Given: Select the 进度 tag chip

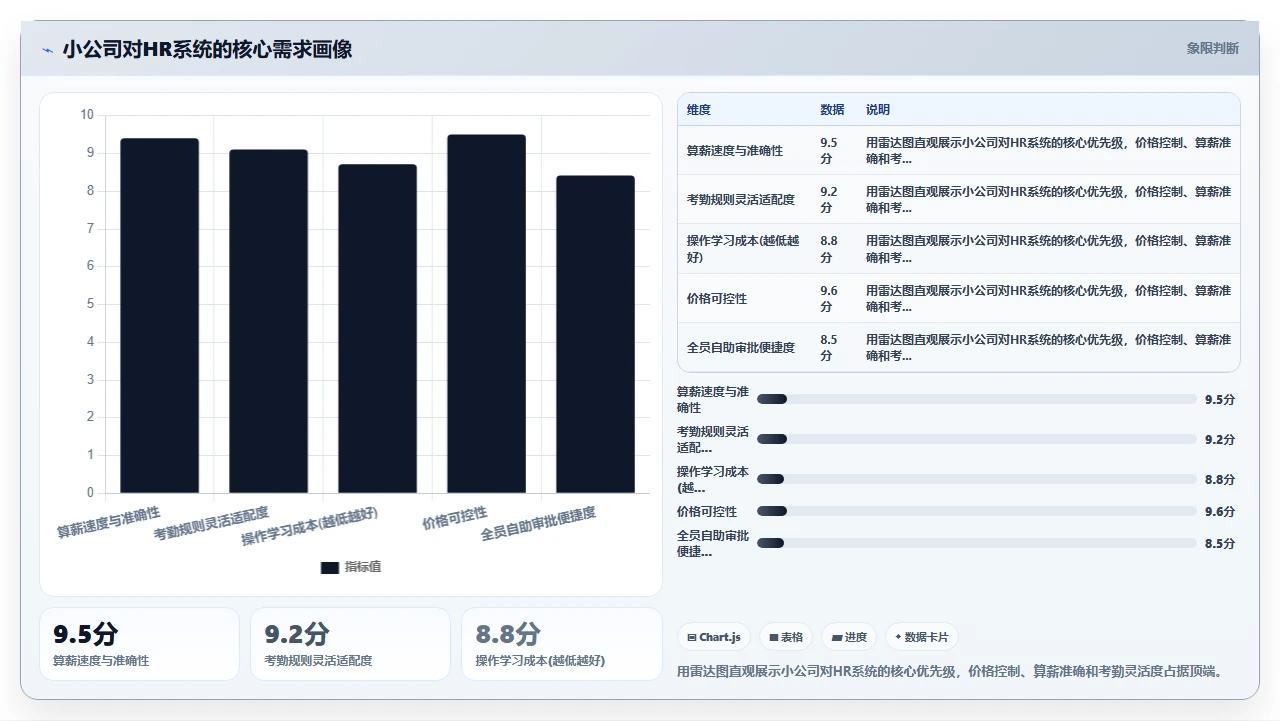Looking at the screenshot, I should (849, 637).
